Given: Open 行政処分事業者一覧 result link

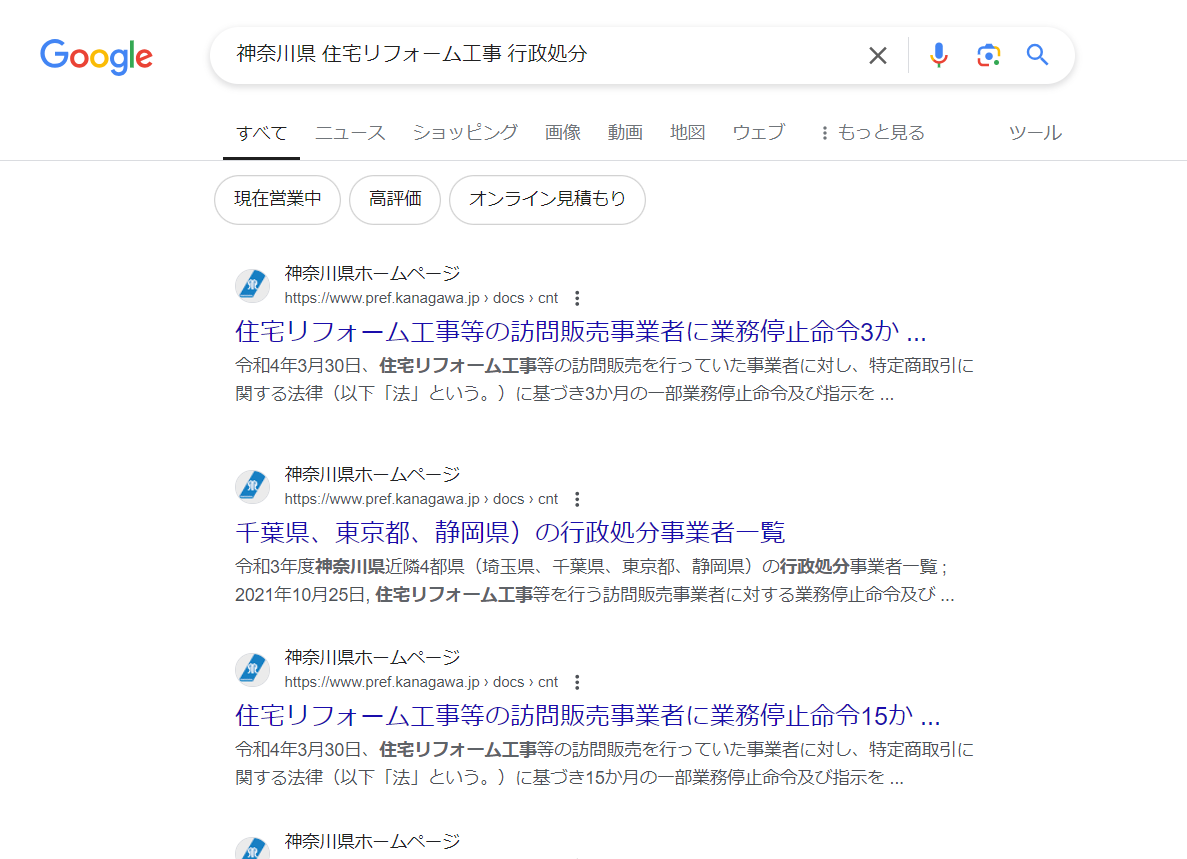Looking at the screenshot, I should pyautogui.click(x=510, y=533).
